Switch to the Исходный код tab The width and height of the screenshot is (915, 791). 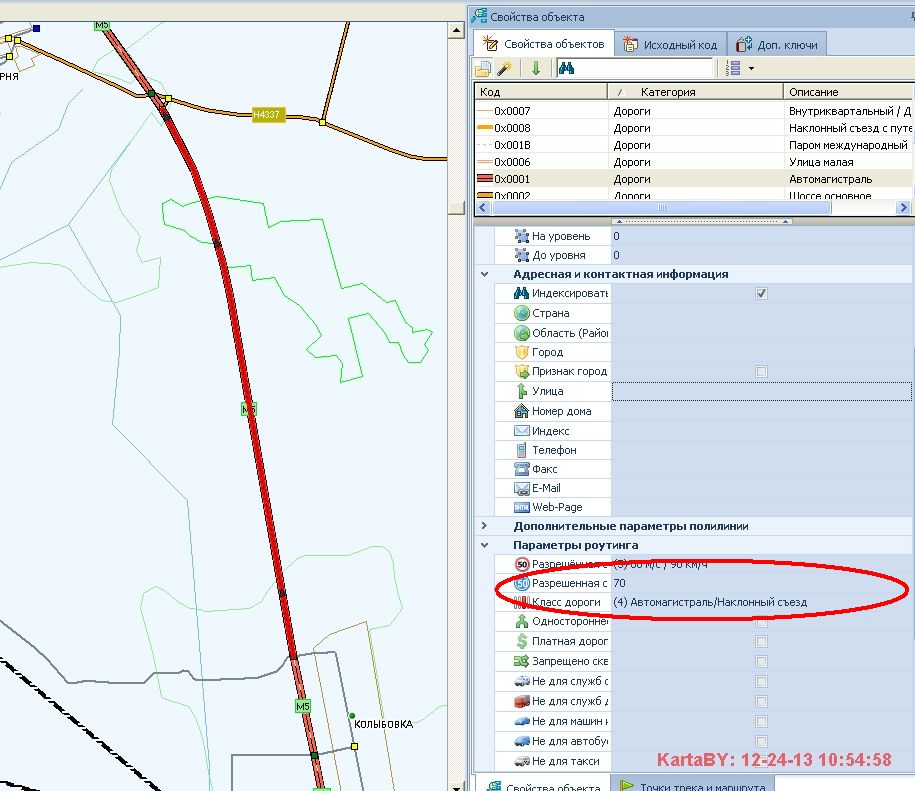[x=670, y=44]
